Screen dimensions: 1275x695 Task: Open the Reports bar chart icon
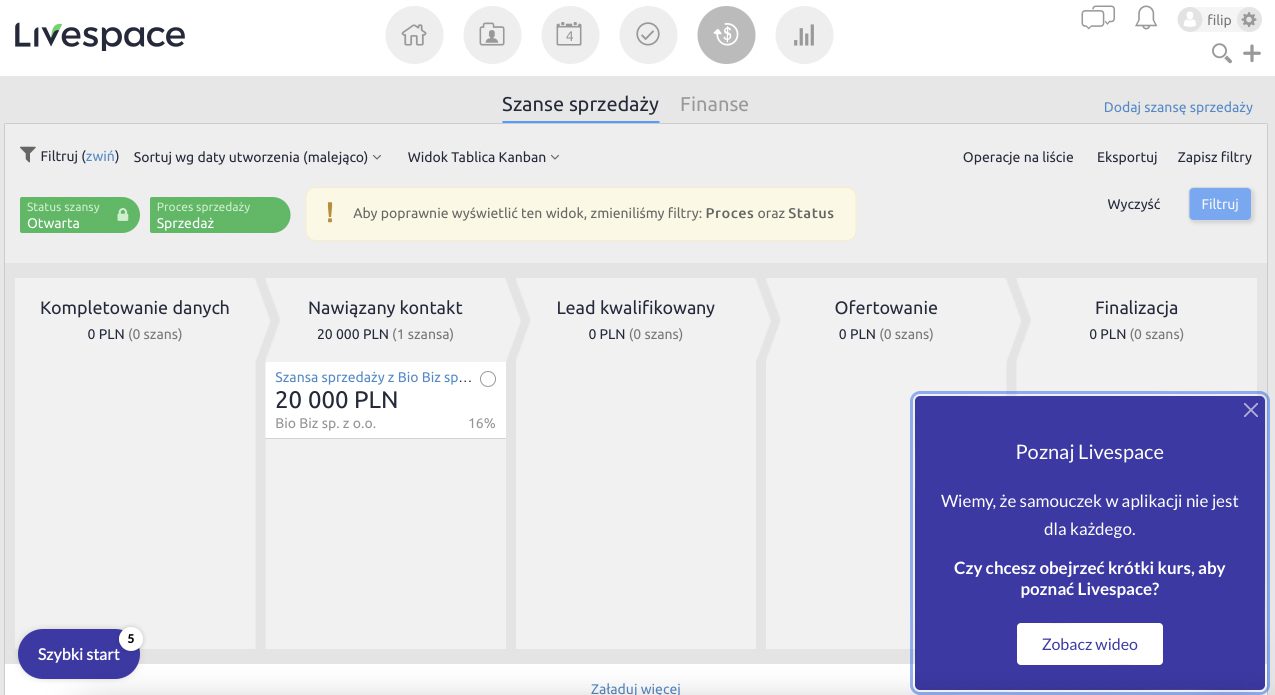(x=804, y=35)
